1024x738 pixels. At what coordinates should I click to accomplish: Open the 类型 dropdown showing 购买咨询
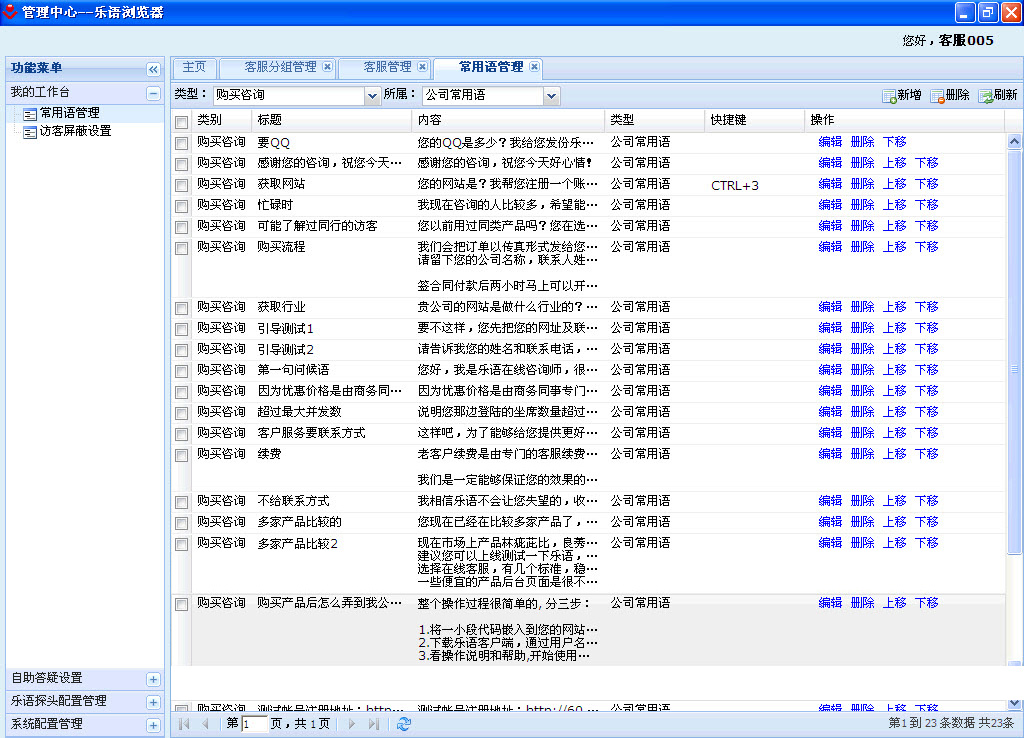(371, 96)
